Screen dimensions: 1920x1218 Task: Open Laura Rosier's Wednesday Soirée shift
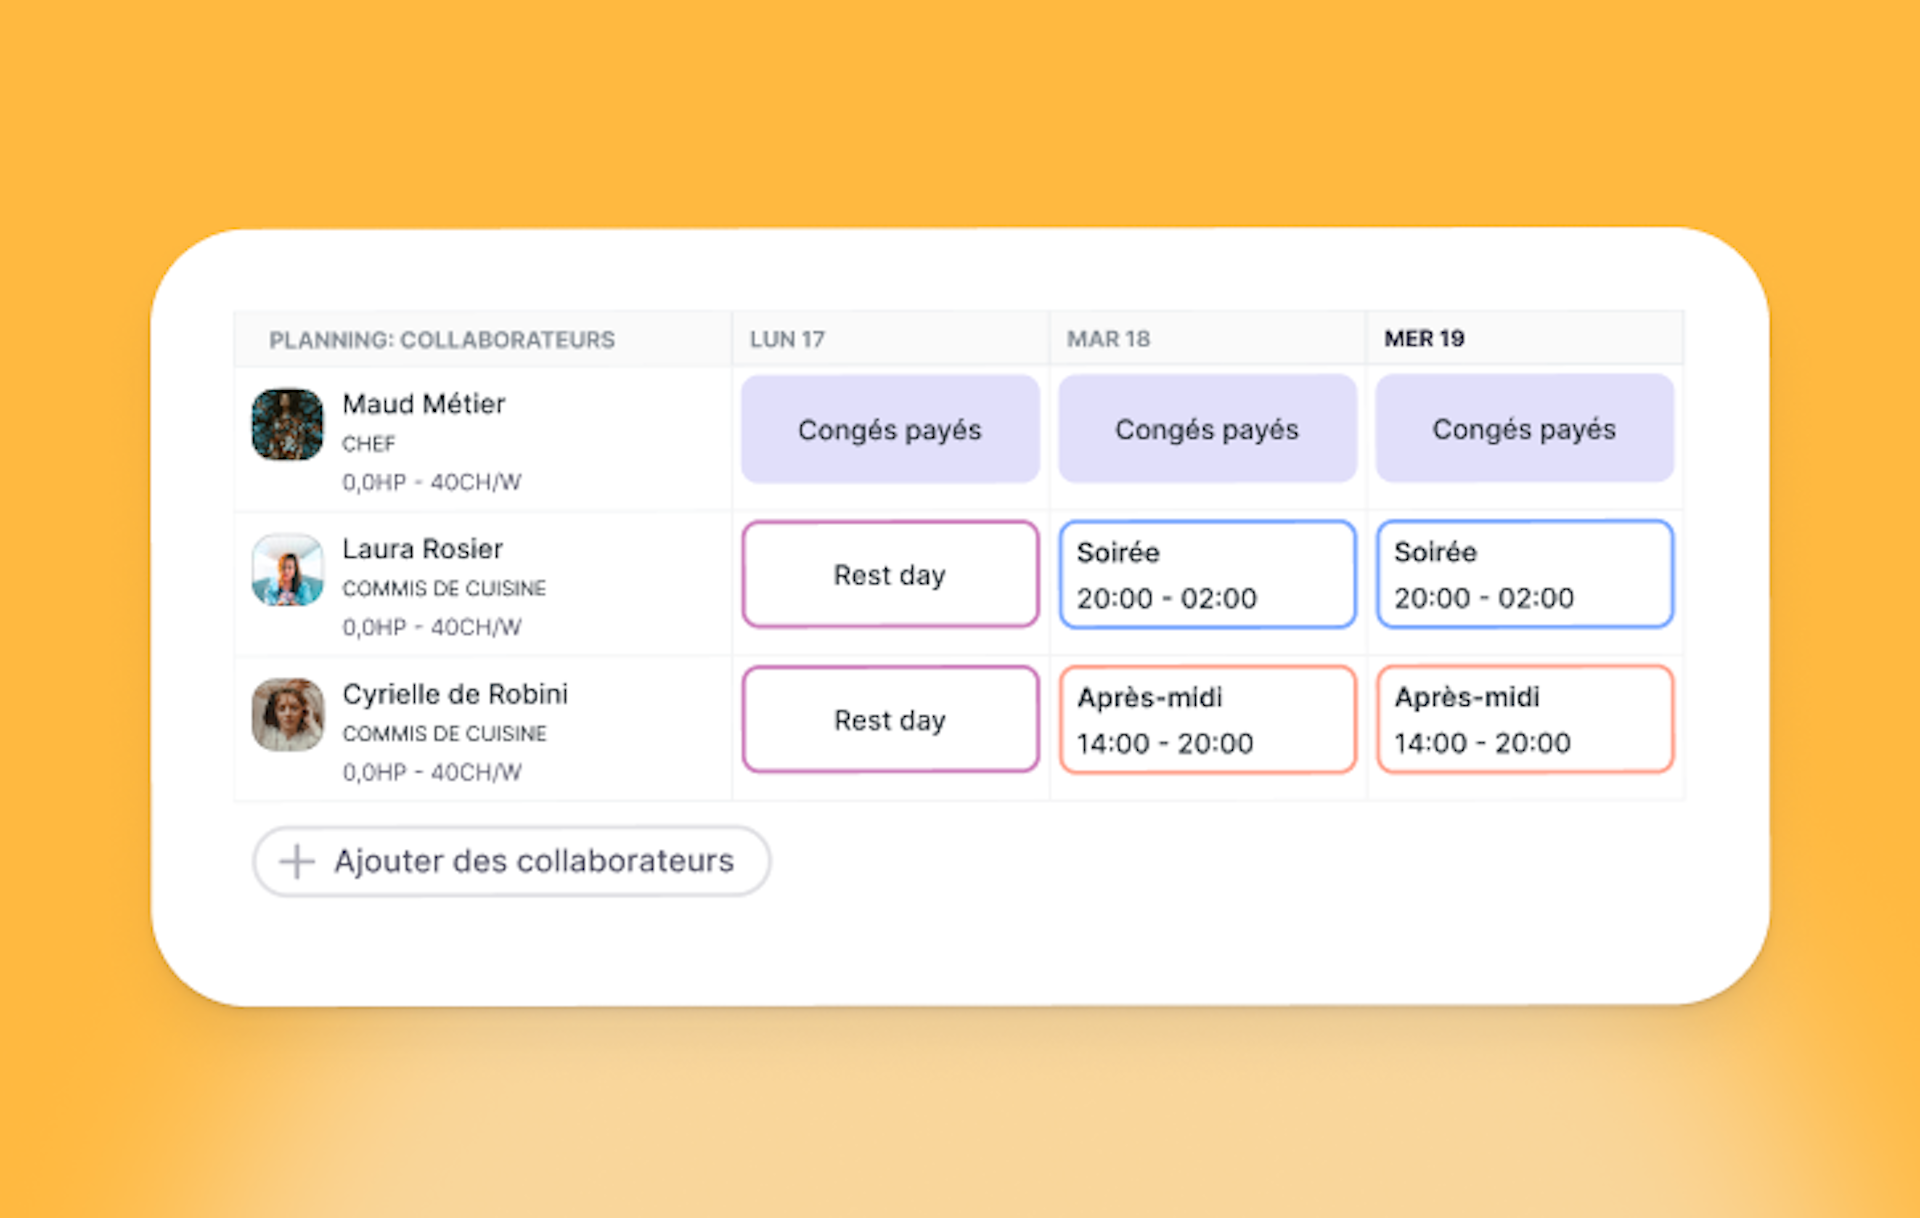(1524, 574)
